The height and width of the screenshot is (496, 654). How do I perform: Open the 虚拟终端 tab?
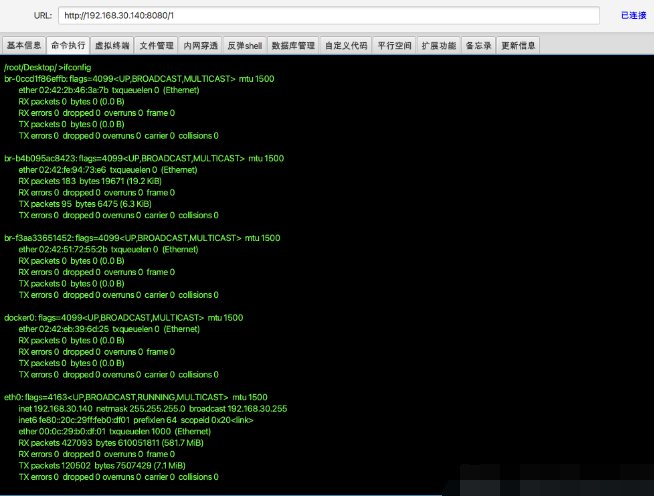point(112,45)
